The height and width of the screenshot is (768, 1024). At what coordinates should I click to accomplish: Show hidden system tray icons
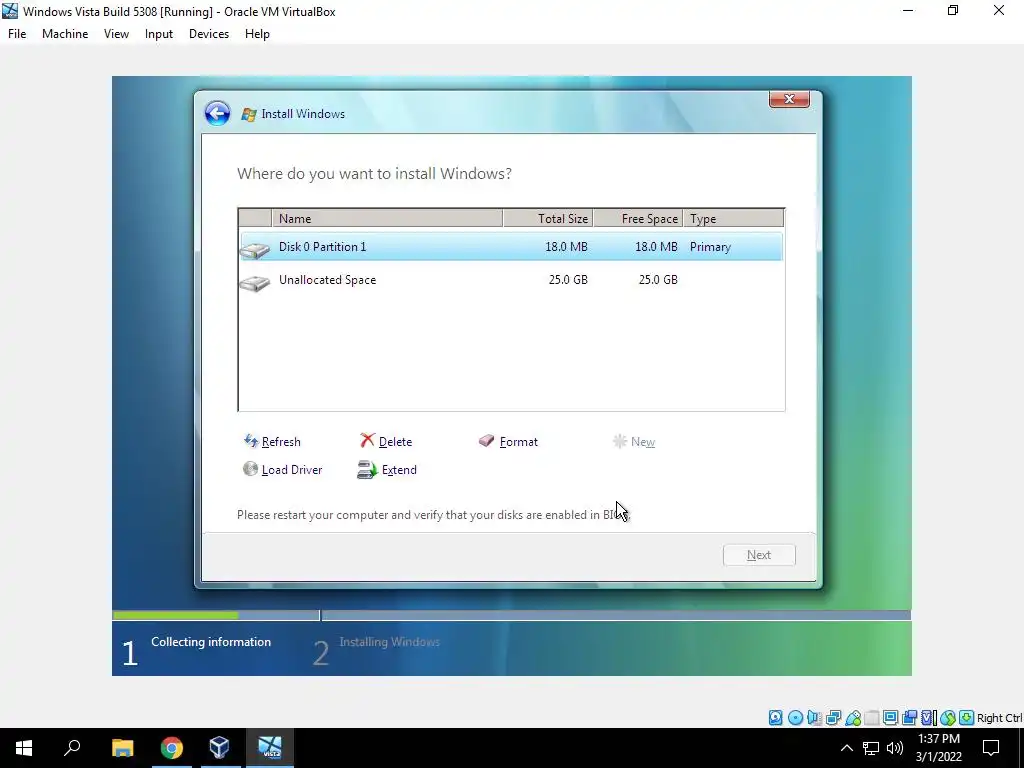846,748
